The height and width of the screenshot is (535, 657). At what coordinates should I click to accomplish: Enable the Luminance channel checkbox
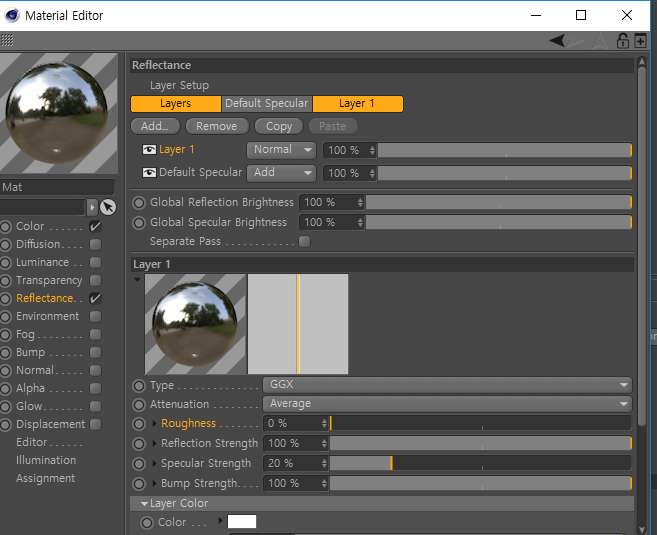tap(96, 262)
